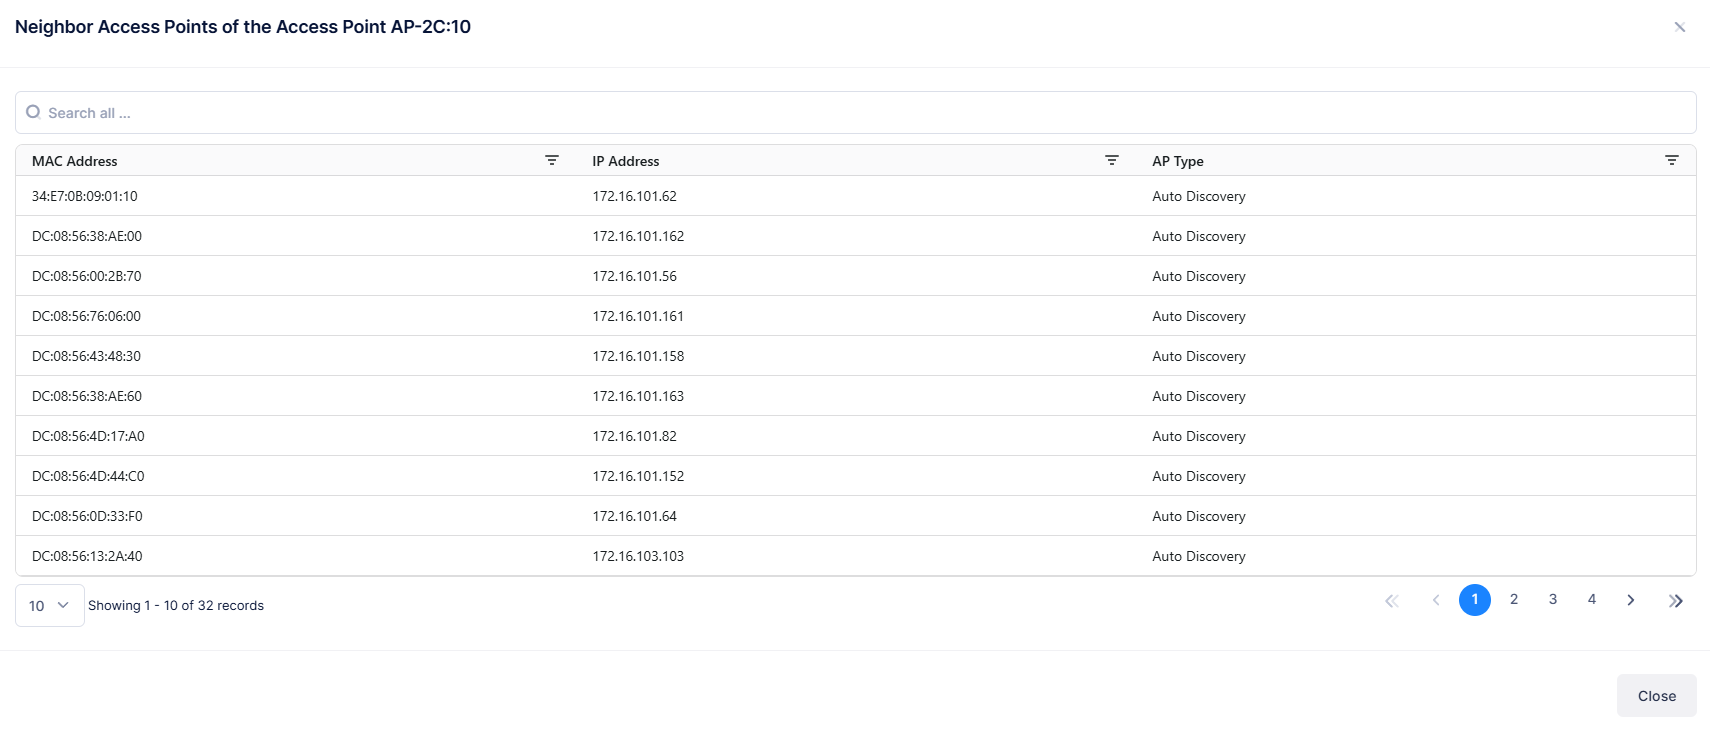This screenshot has width=1710, height=734.
Task: Open the IP Address column filter
Action: 1111,160
